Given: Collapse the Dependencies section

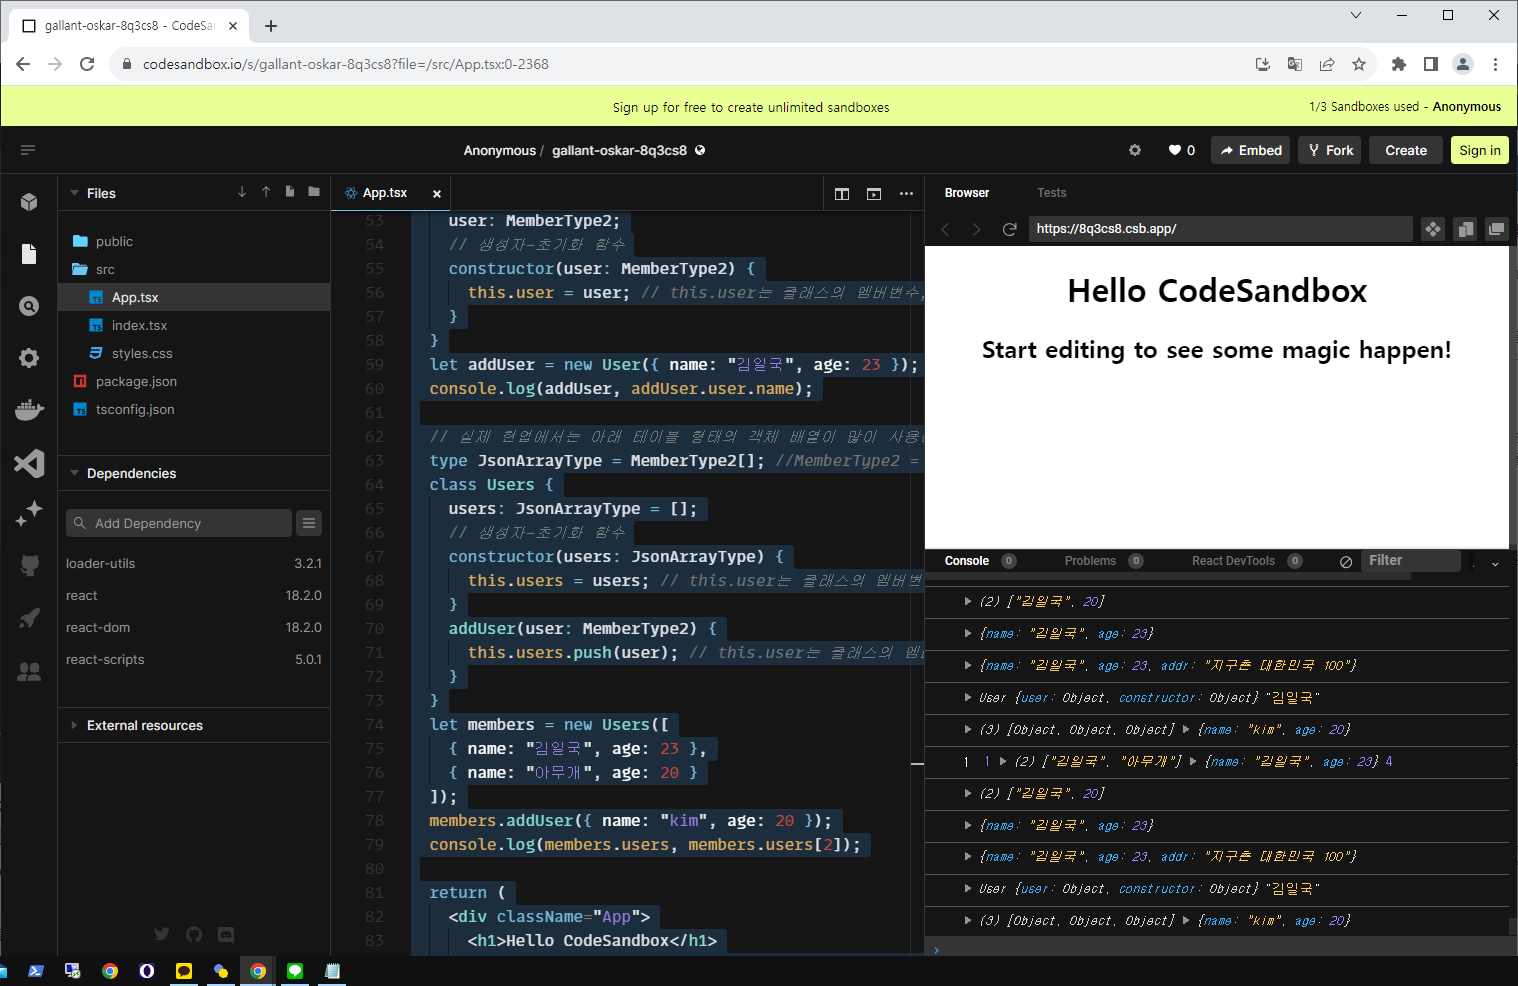Looking at the screenshot, I should (74, 473).
